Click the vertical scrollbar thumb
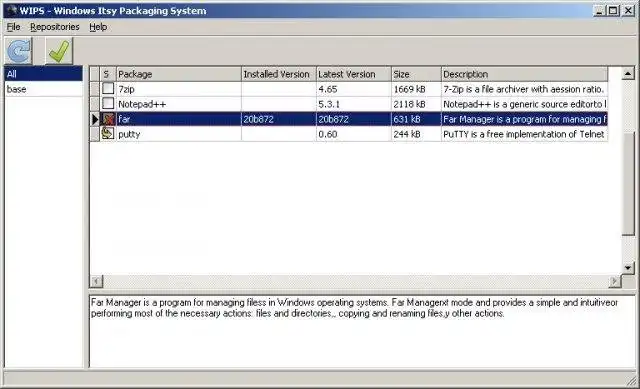The image size is (640, 389). click(x=628, y=184)
